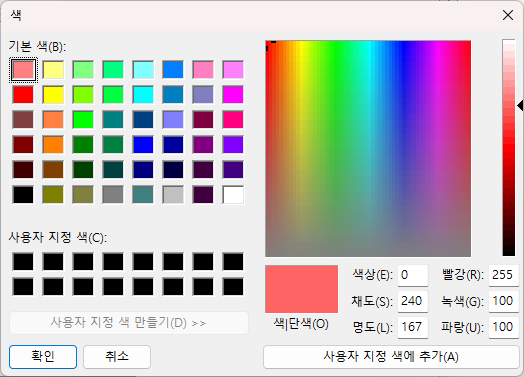
Task: Select the vivid pure orange basic swatch
Action: click(53, 145)
